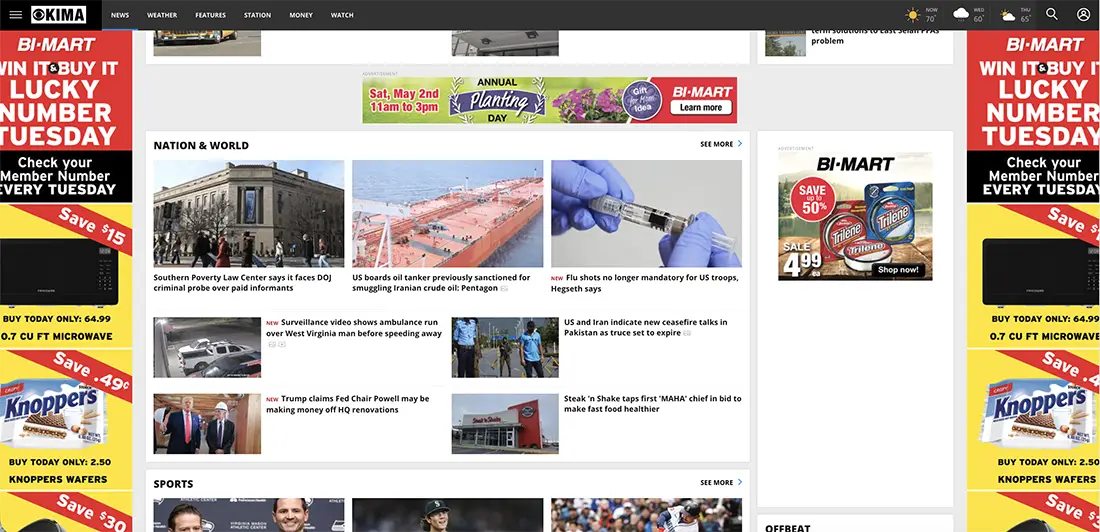Go to KIMA logo homepage

click(59, 15)
